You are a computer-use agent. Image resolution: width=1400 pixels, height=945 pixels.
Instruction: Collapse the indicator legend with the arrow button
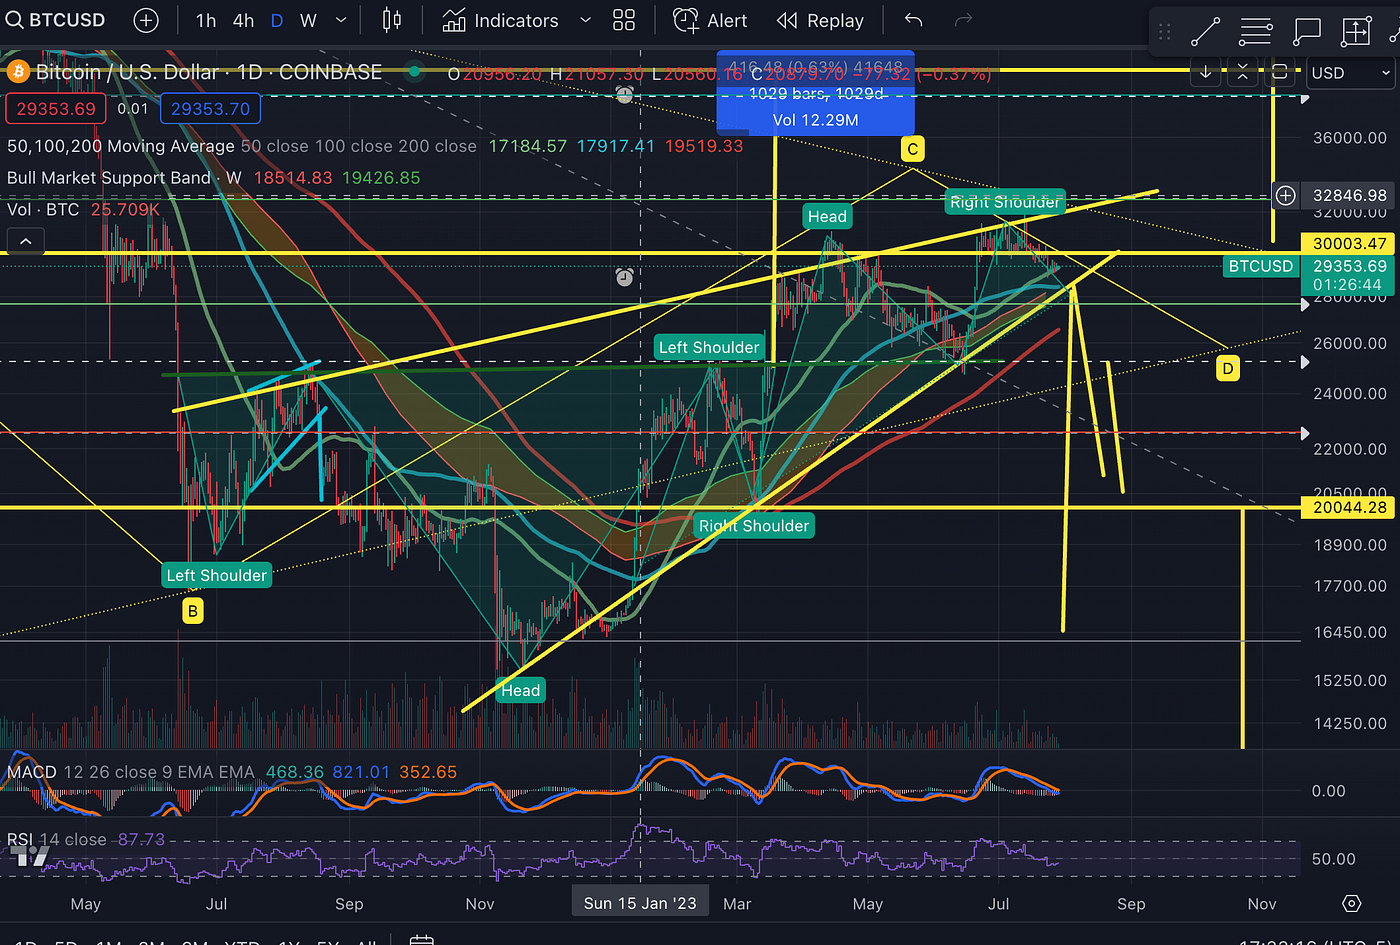(x=25, y=241)
